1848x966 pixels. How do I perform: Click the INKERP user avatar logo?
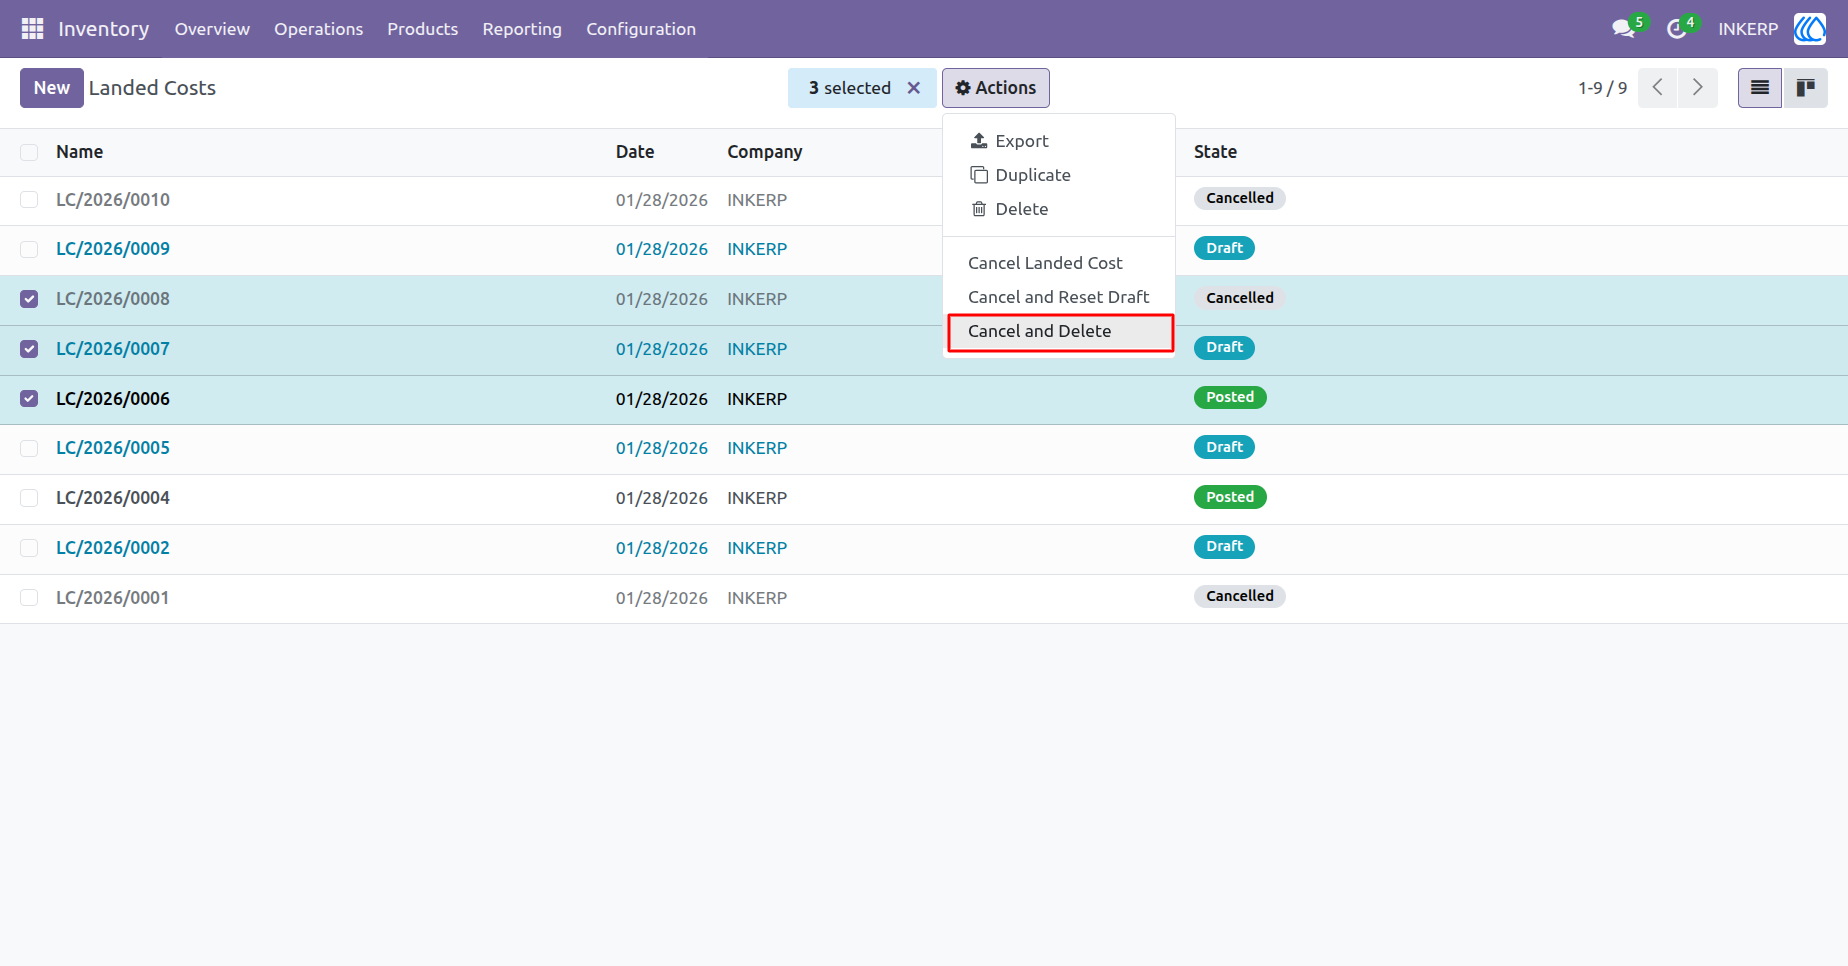[1810, 29]
